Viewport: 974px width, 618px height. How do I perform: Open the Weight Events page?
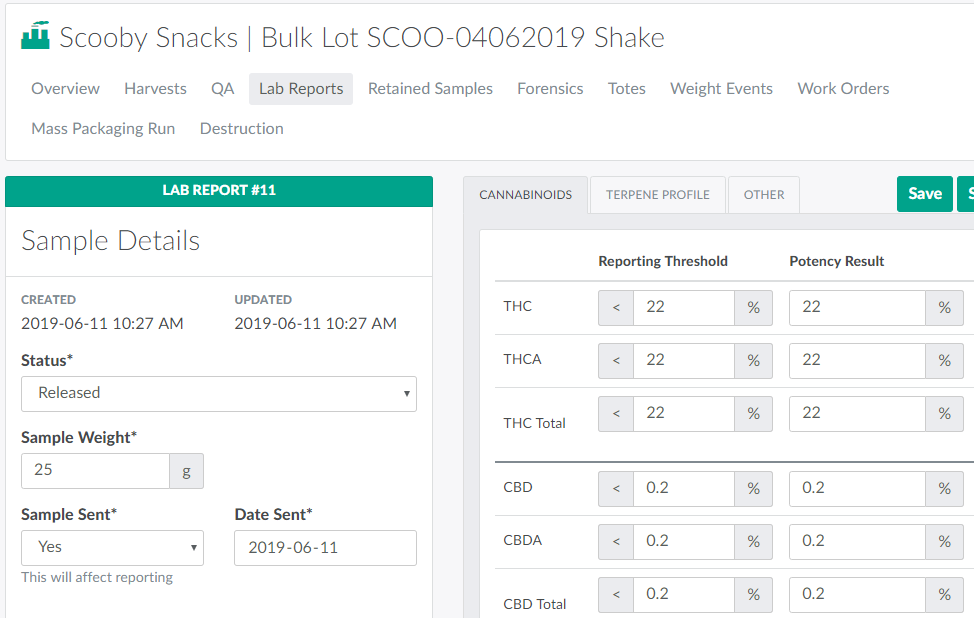pyautogui.click(x=721, y=89)
